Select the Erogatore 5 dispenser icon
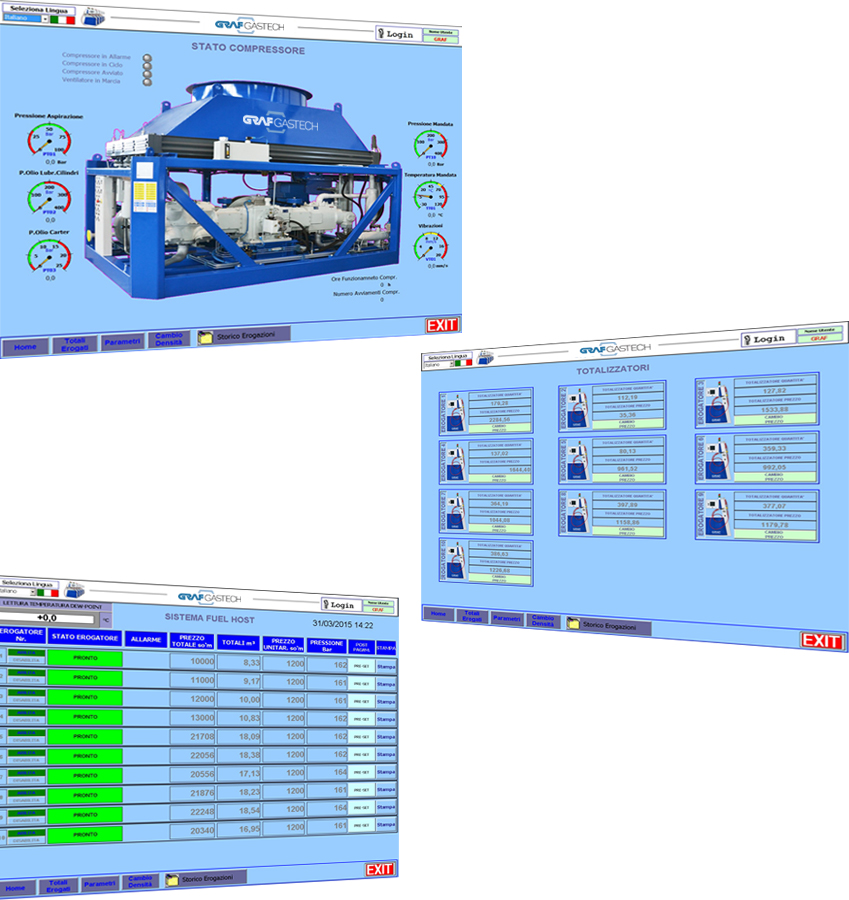The width and height of the screenshot is (849, 900). (577, 460)
